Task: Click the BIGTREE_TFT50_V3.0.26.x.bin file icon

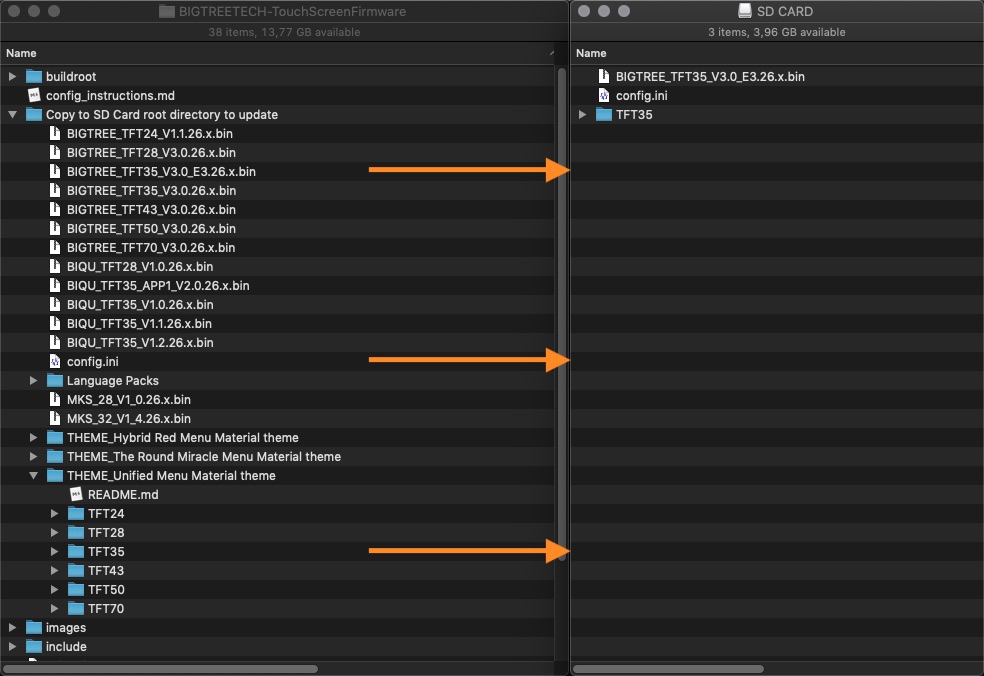Action: point(55,228)
